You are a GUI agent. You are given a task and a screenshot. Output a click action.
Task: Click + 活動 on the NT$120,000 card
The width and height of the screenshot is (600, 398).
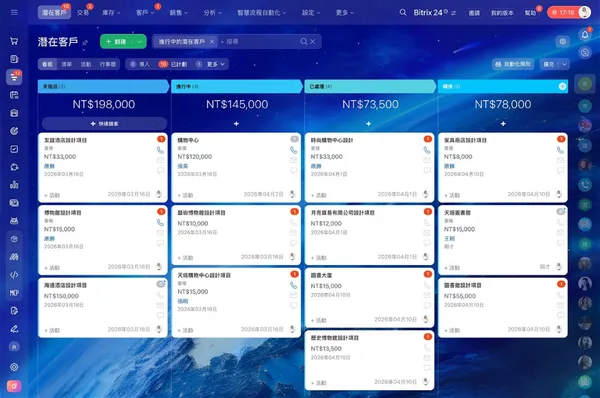coord(185,195)
